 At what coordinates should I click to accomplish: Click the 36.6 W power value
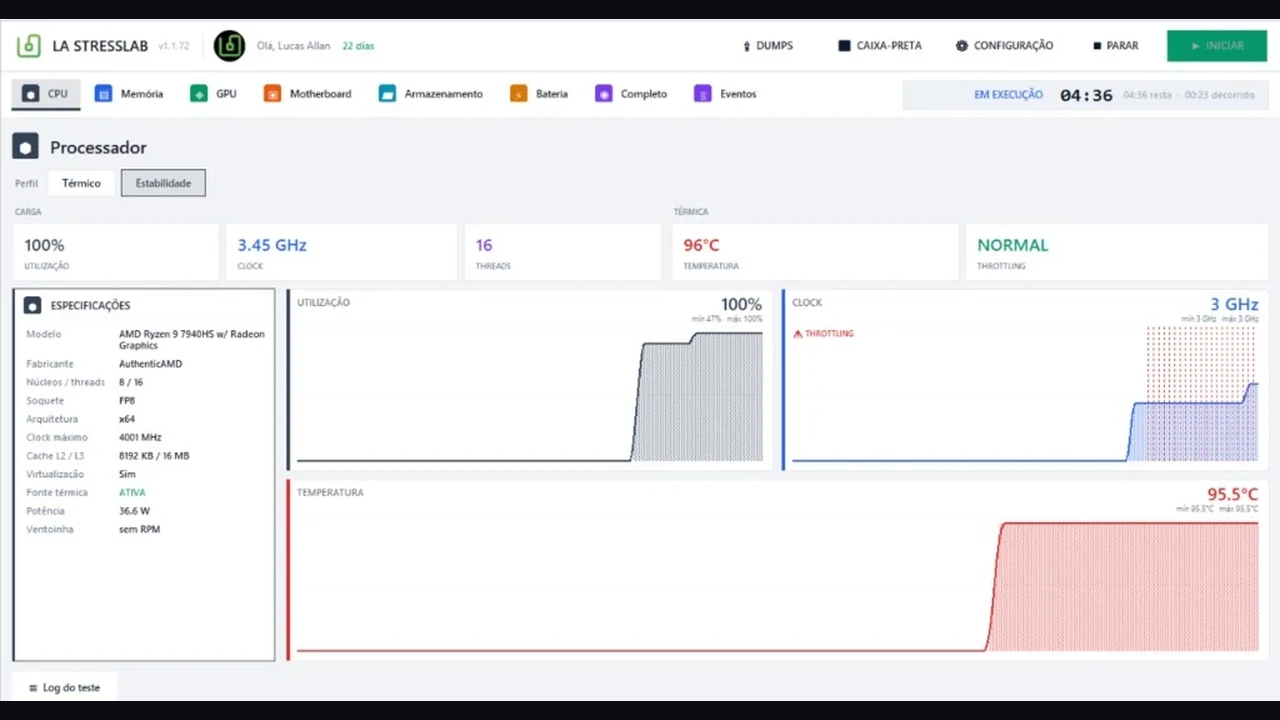point(134,511)
